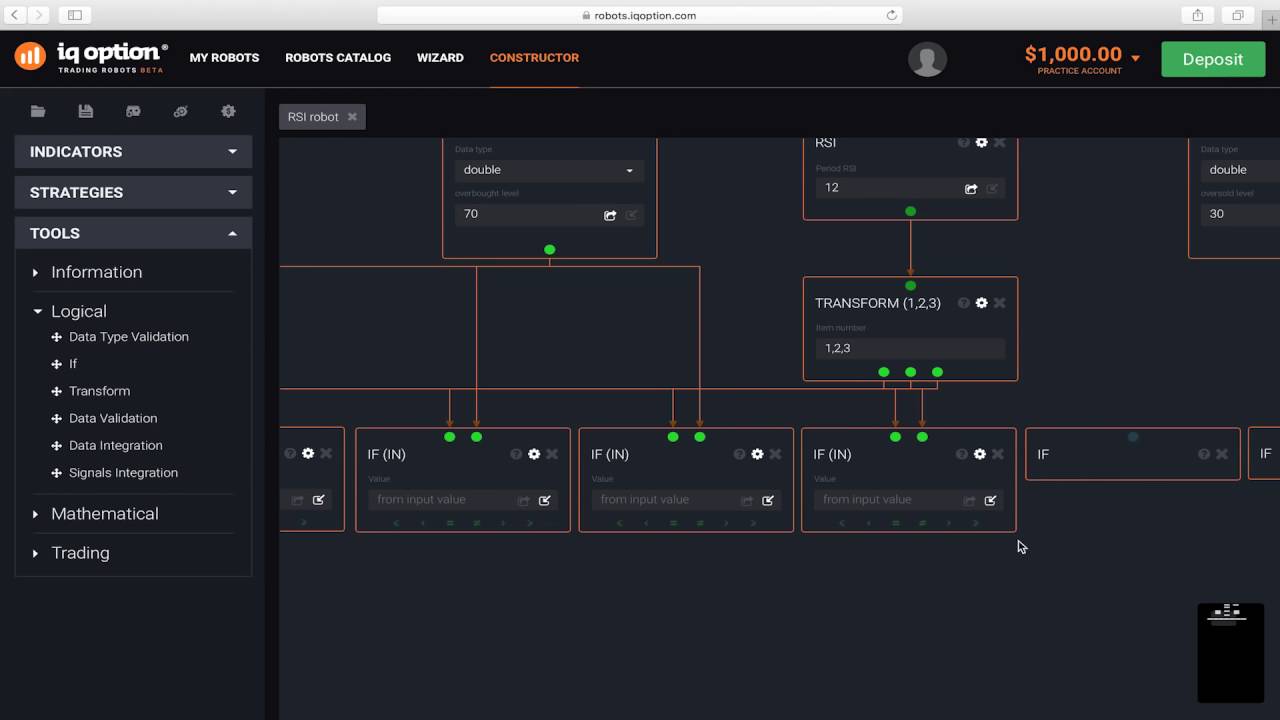
Task: Expand the Trading tools group
Action: click(x=80, y=552)
